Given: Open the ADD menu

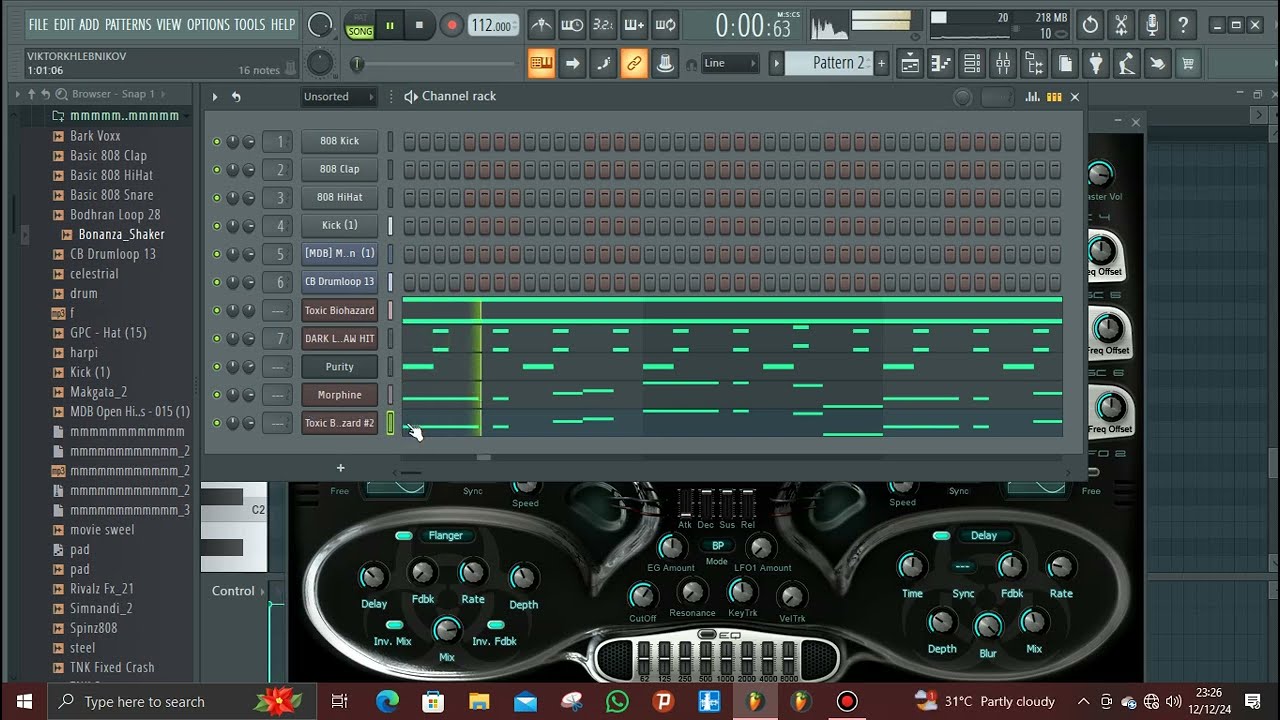Looking at the screenshot, I should tap(89, 24).
